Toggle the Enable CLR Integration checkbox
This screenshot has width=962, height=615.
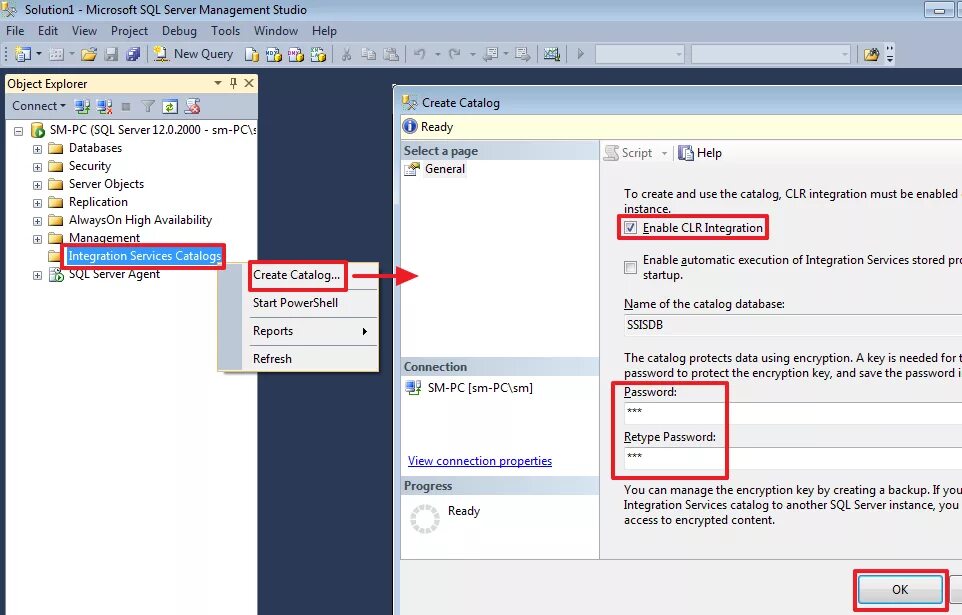(630, 228)
